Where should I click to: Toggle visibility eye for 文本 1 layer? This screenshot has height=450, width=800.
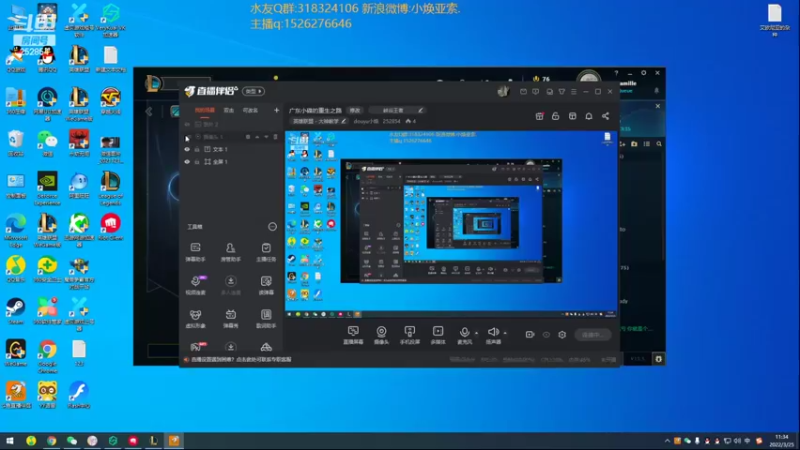pos(187,149)
